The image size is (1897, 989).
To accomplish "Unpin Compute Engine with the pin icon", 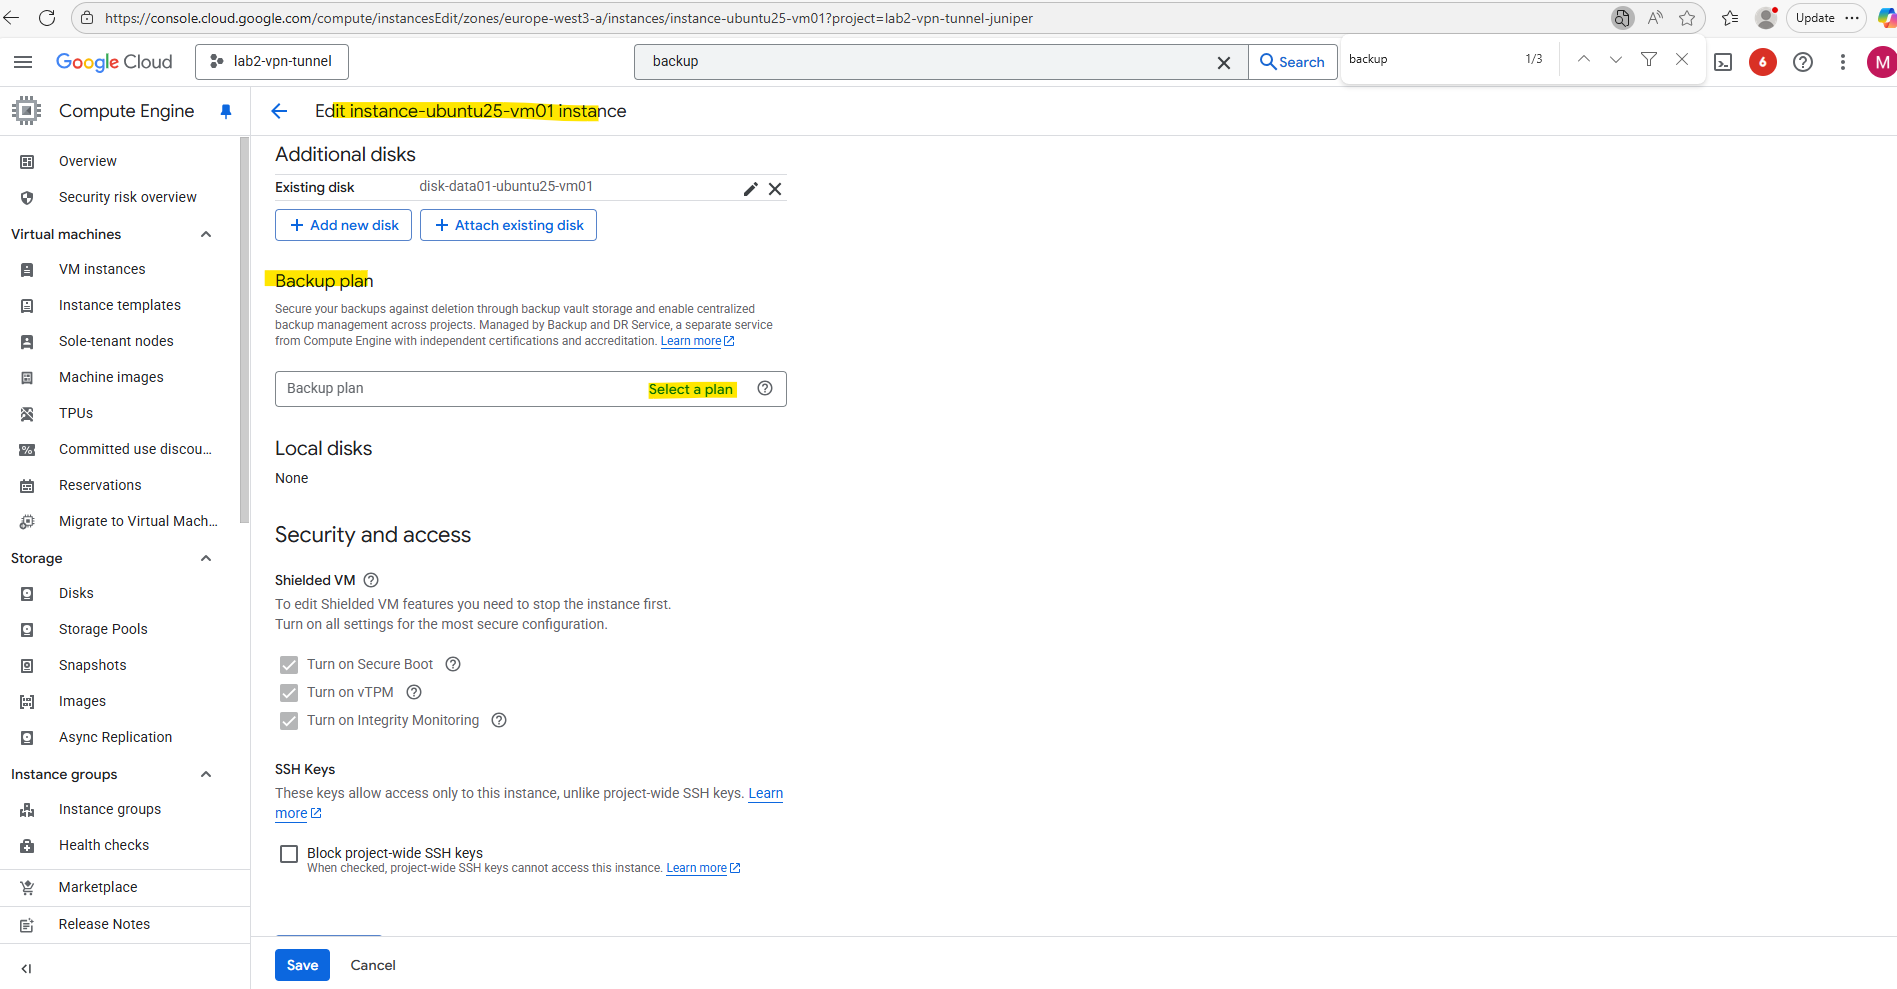I will point(226,111).
